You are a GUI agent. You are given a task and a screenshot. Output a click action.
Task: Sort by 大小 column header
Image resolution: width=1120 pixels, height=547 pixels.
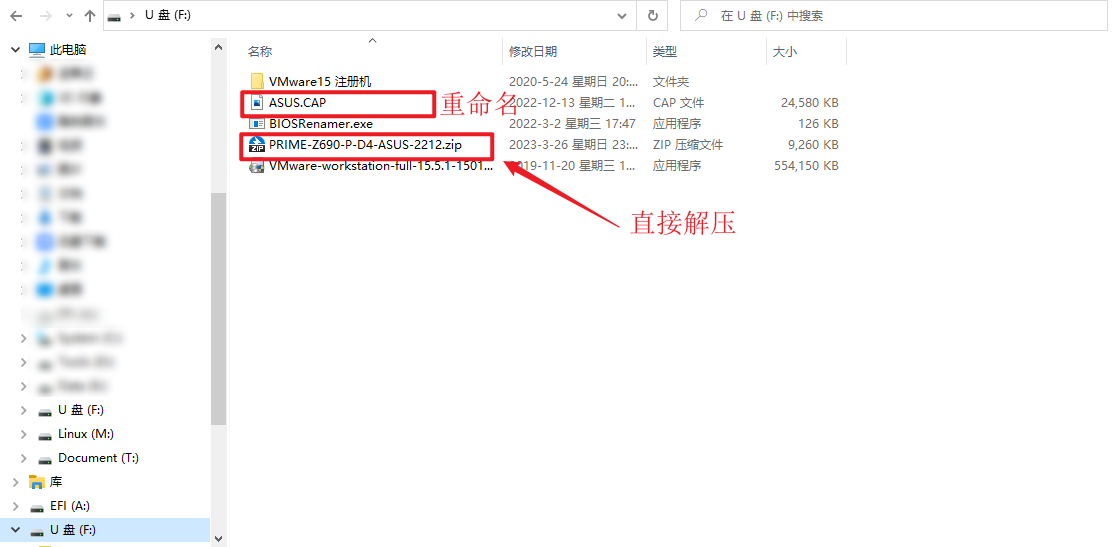[784, 51]
